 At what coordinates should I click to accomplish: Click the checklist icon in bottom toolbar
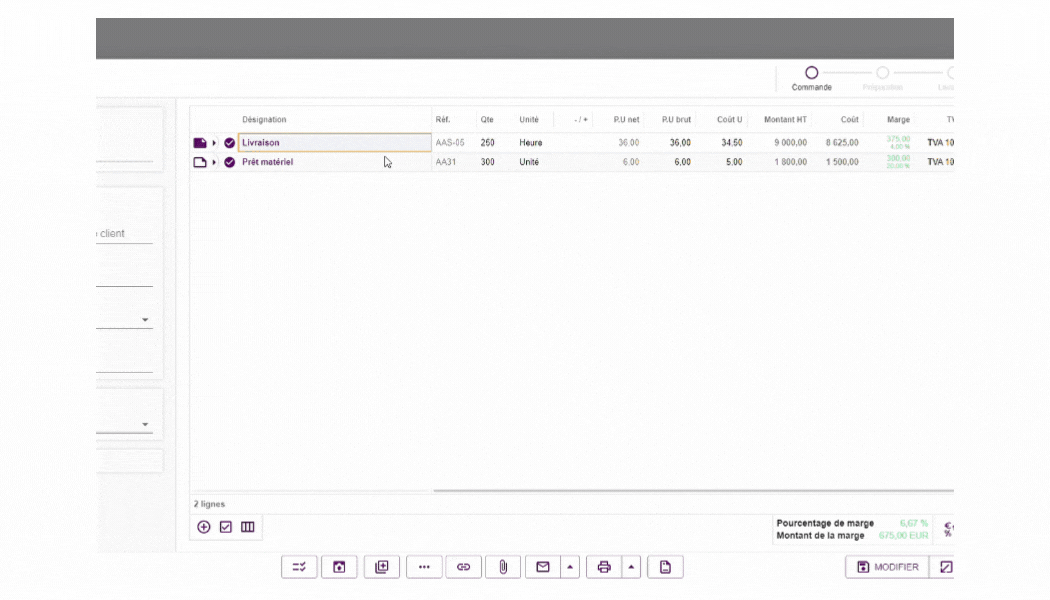point(299,567)
